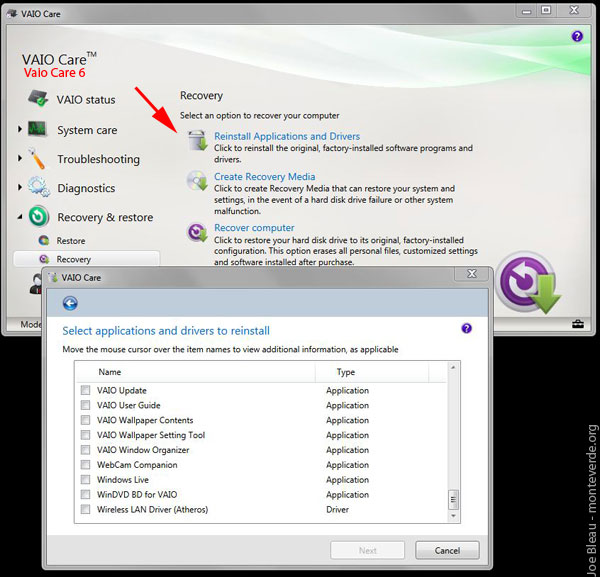The image size is (600, 577).
Task: Click VAIO Care title bar app icon
Action: [12, 14]
